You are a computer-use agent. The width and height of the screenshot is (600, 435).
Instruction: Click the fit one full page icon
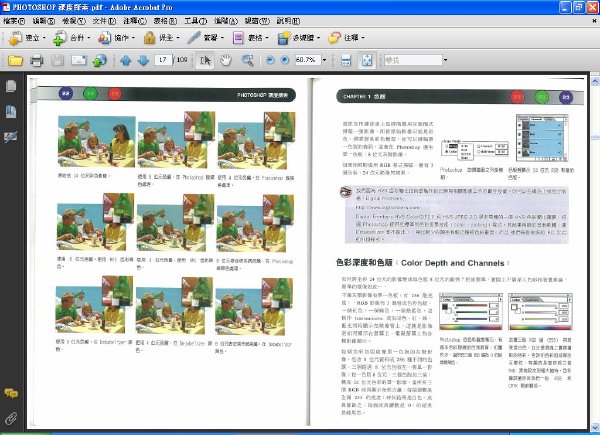click(367, 60)
